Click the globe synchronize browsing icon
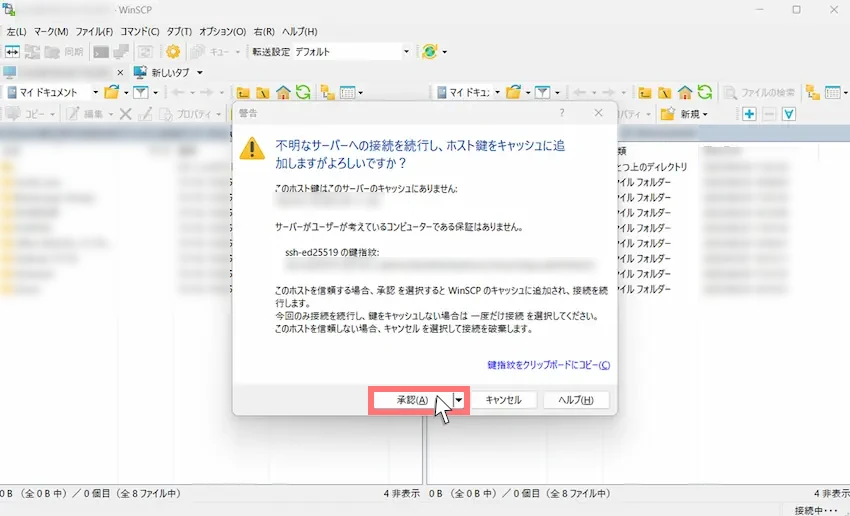The height and width of the screenshot is (516, 850). 430,52
